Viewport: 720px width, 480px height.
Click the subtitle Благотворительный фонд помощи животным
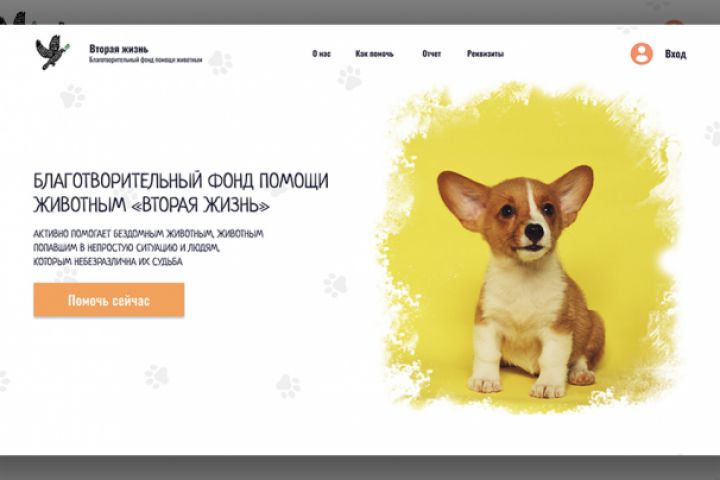point(146,60)
